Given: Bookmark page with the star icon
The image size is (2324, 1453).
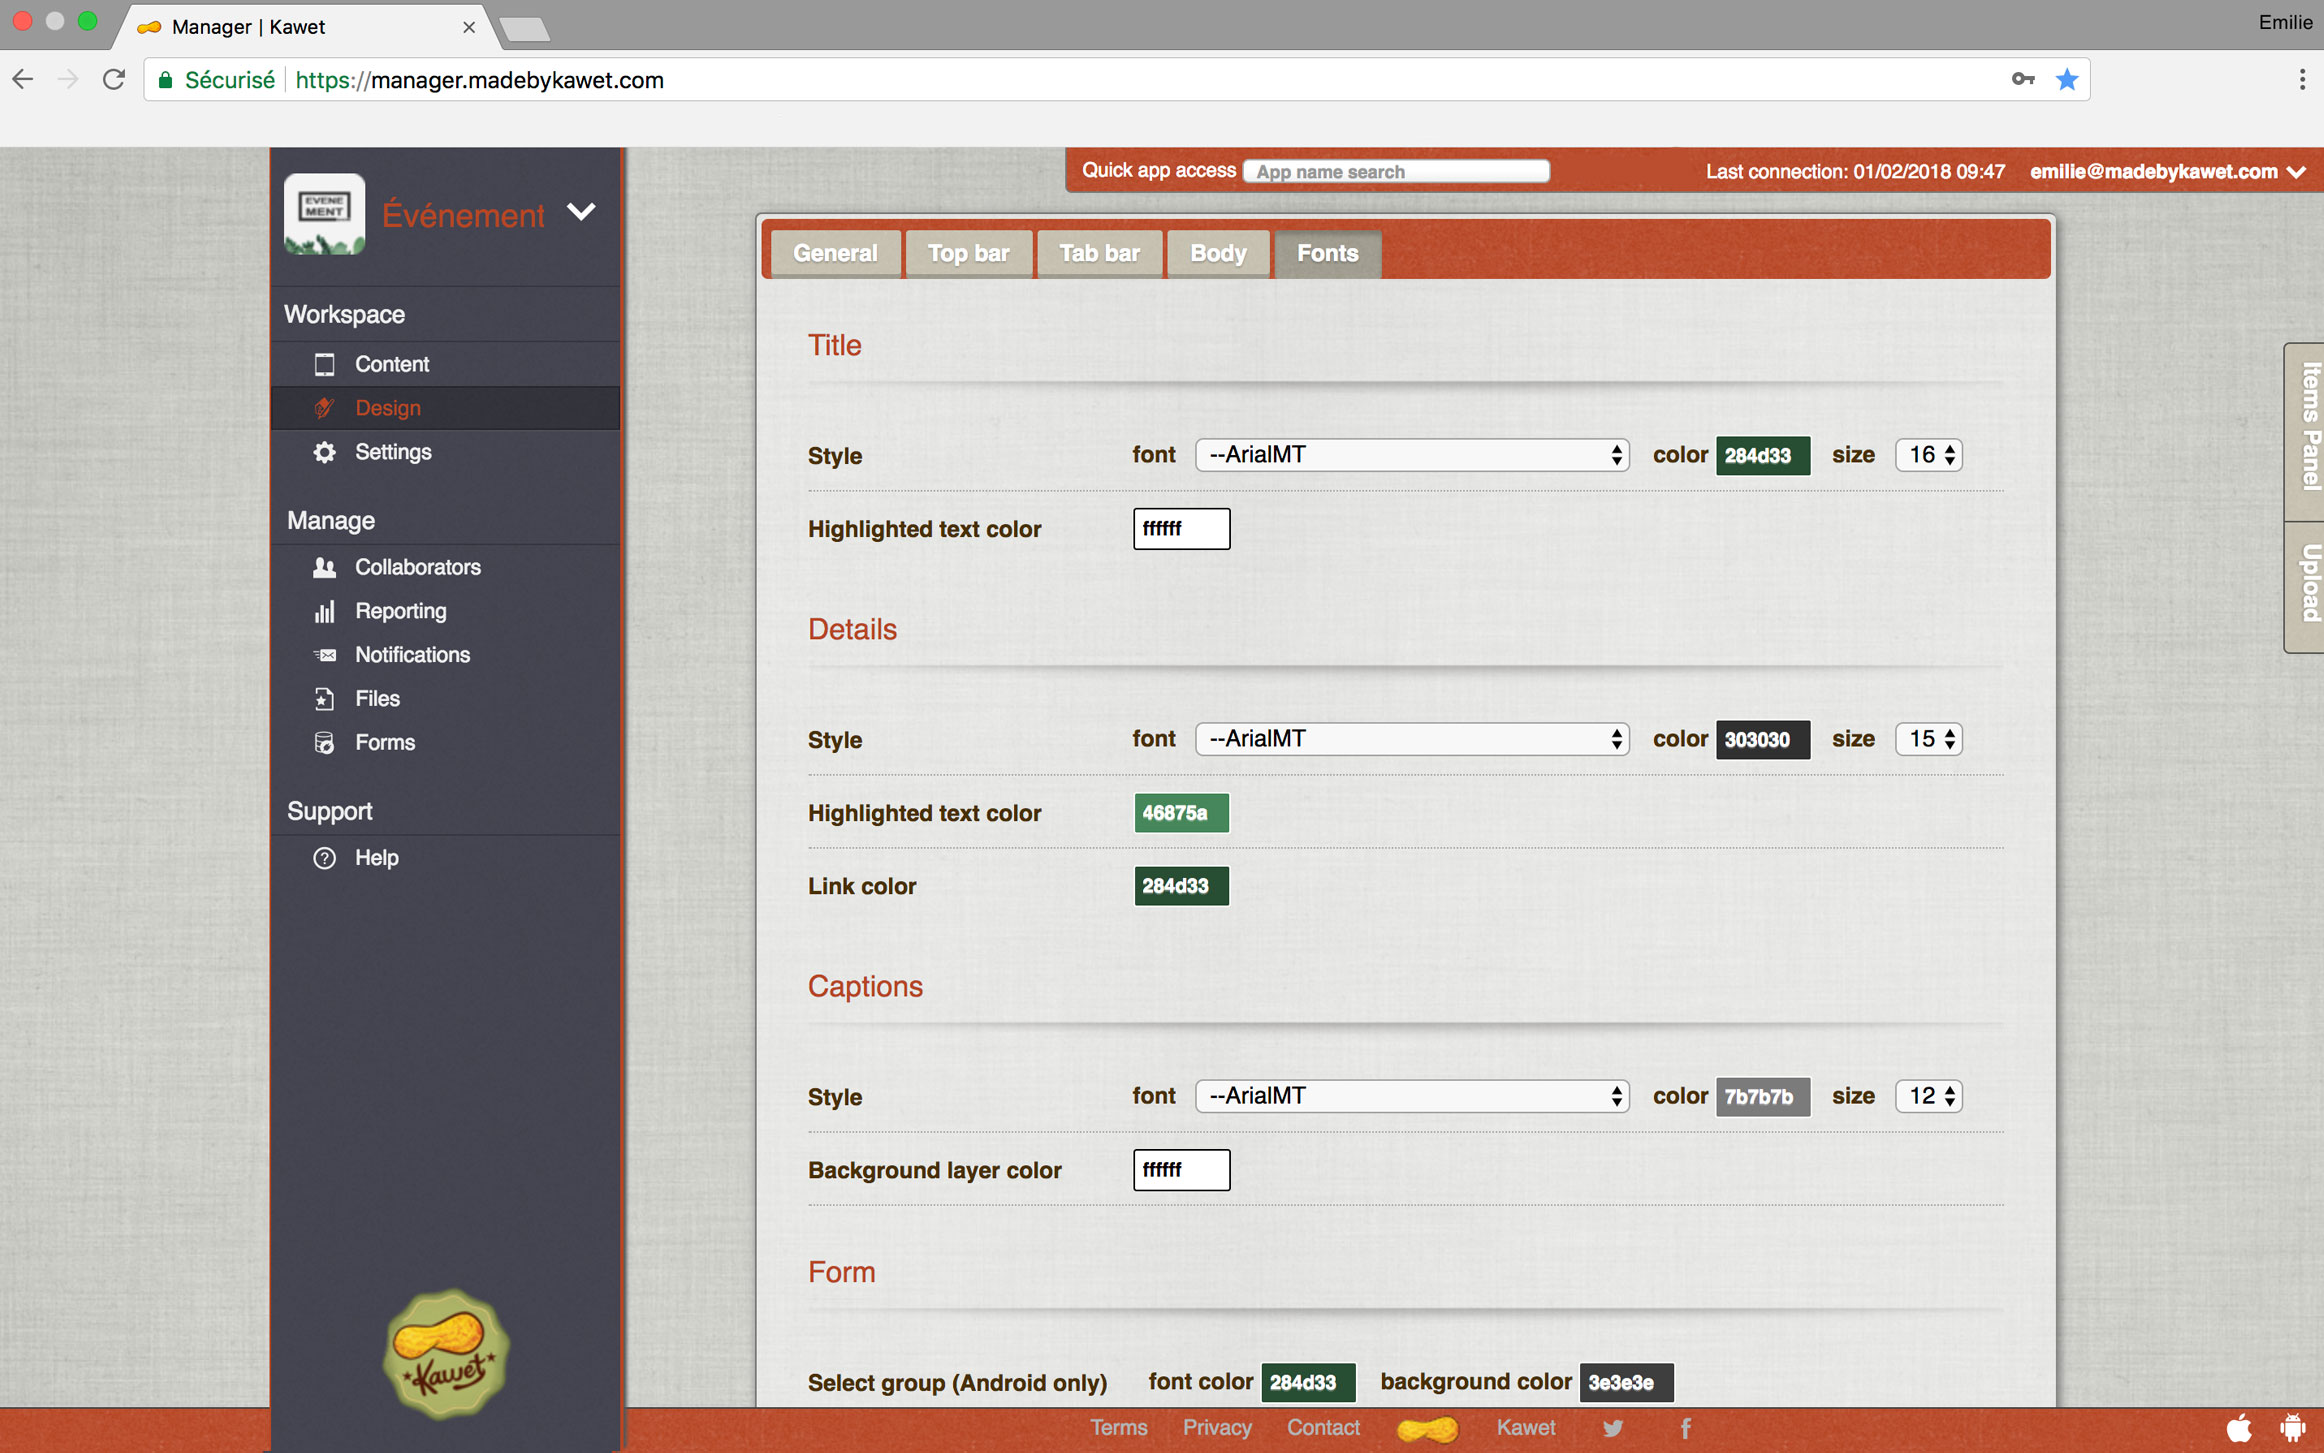Looking at the screenshot, I should (x=2066, y=80).
